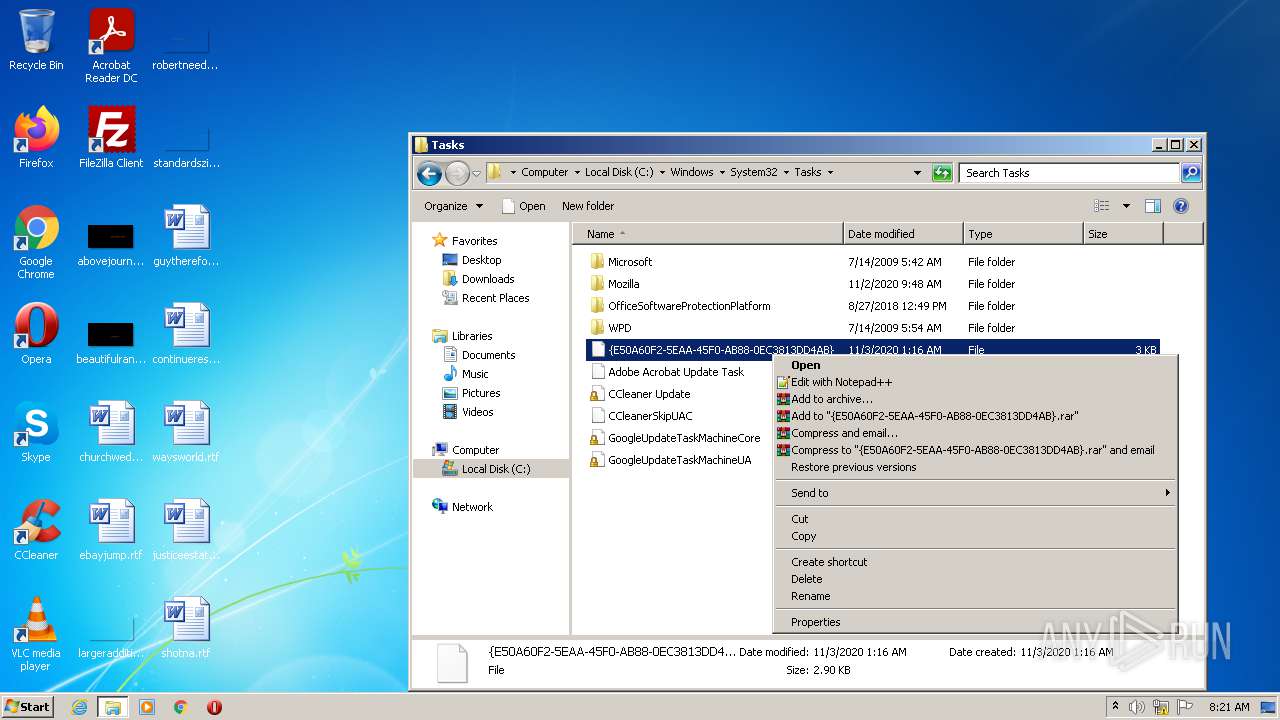The image size is (1280, 720).
Task: Open the Skype desktop shortcut
Action: 36,432
